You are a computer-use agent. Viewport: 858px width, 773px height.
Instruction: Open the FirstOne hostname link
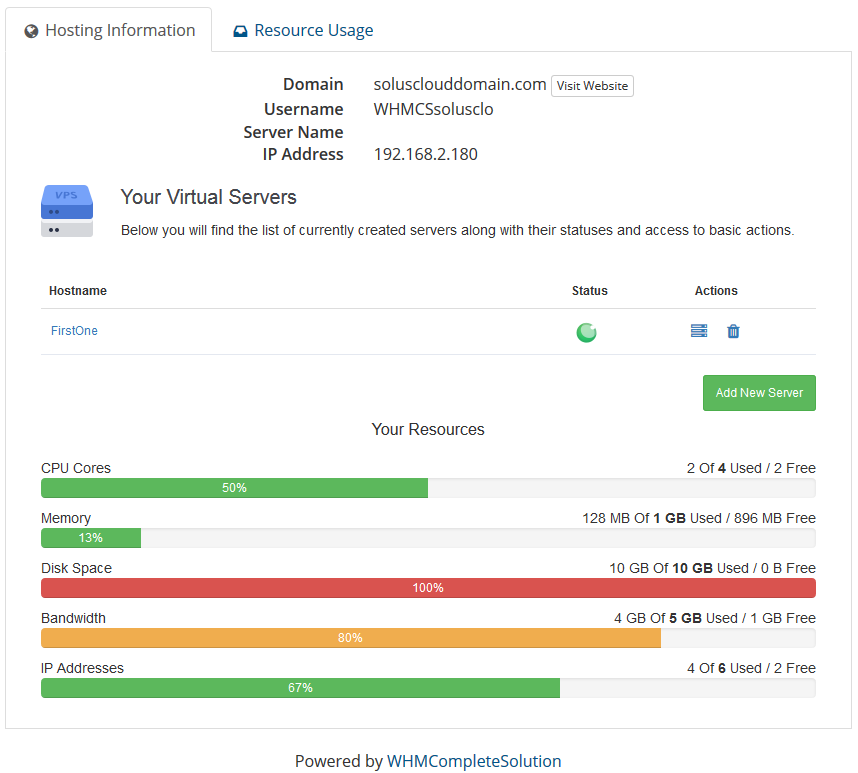(74, 330)
